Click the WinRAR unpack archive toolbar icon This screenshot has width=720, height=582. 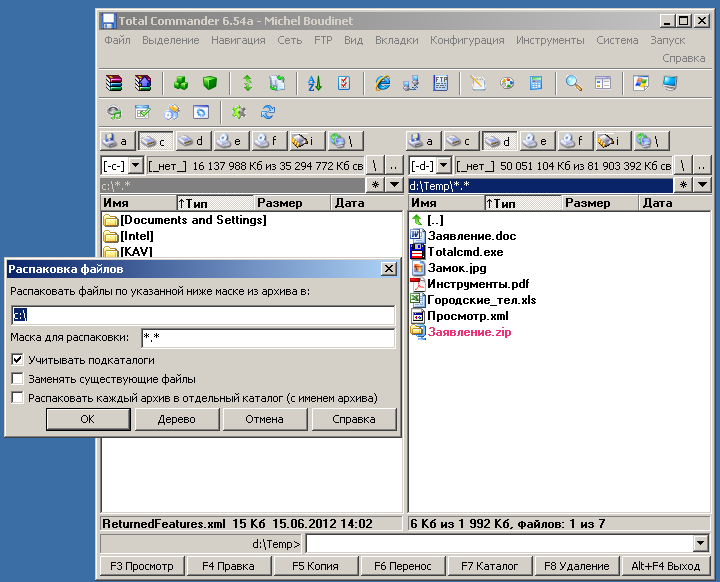tap(143, 83)
